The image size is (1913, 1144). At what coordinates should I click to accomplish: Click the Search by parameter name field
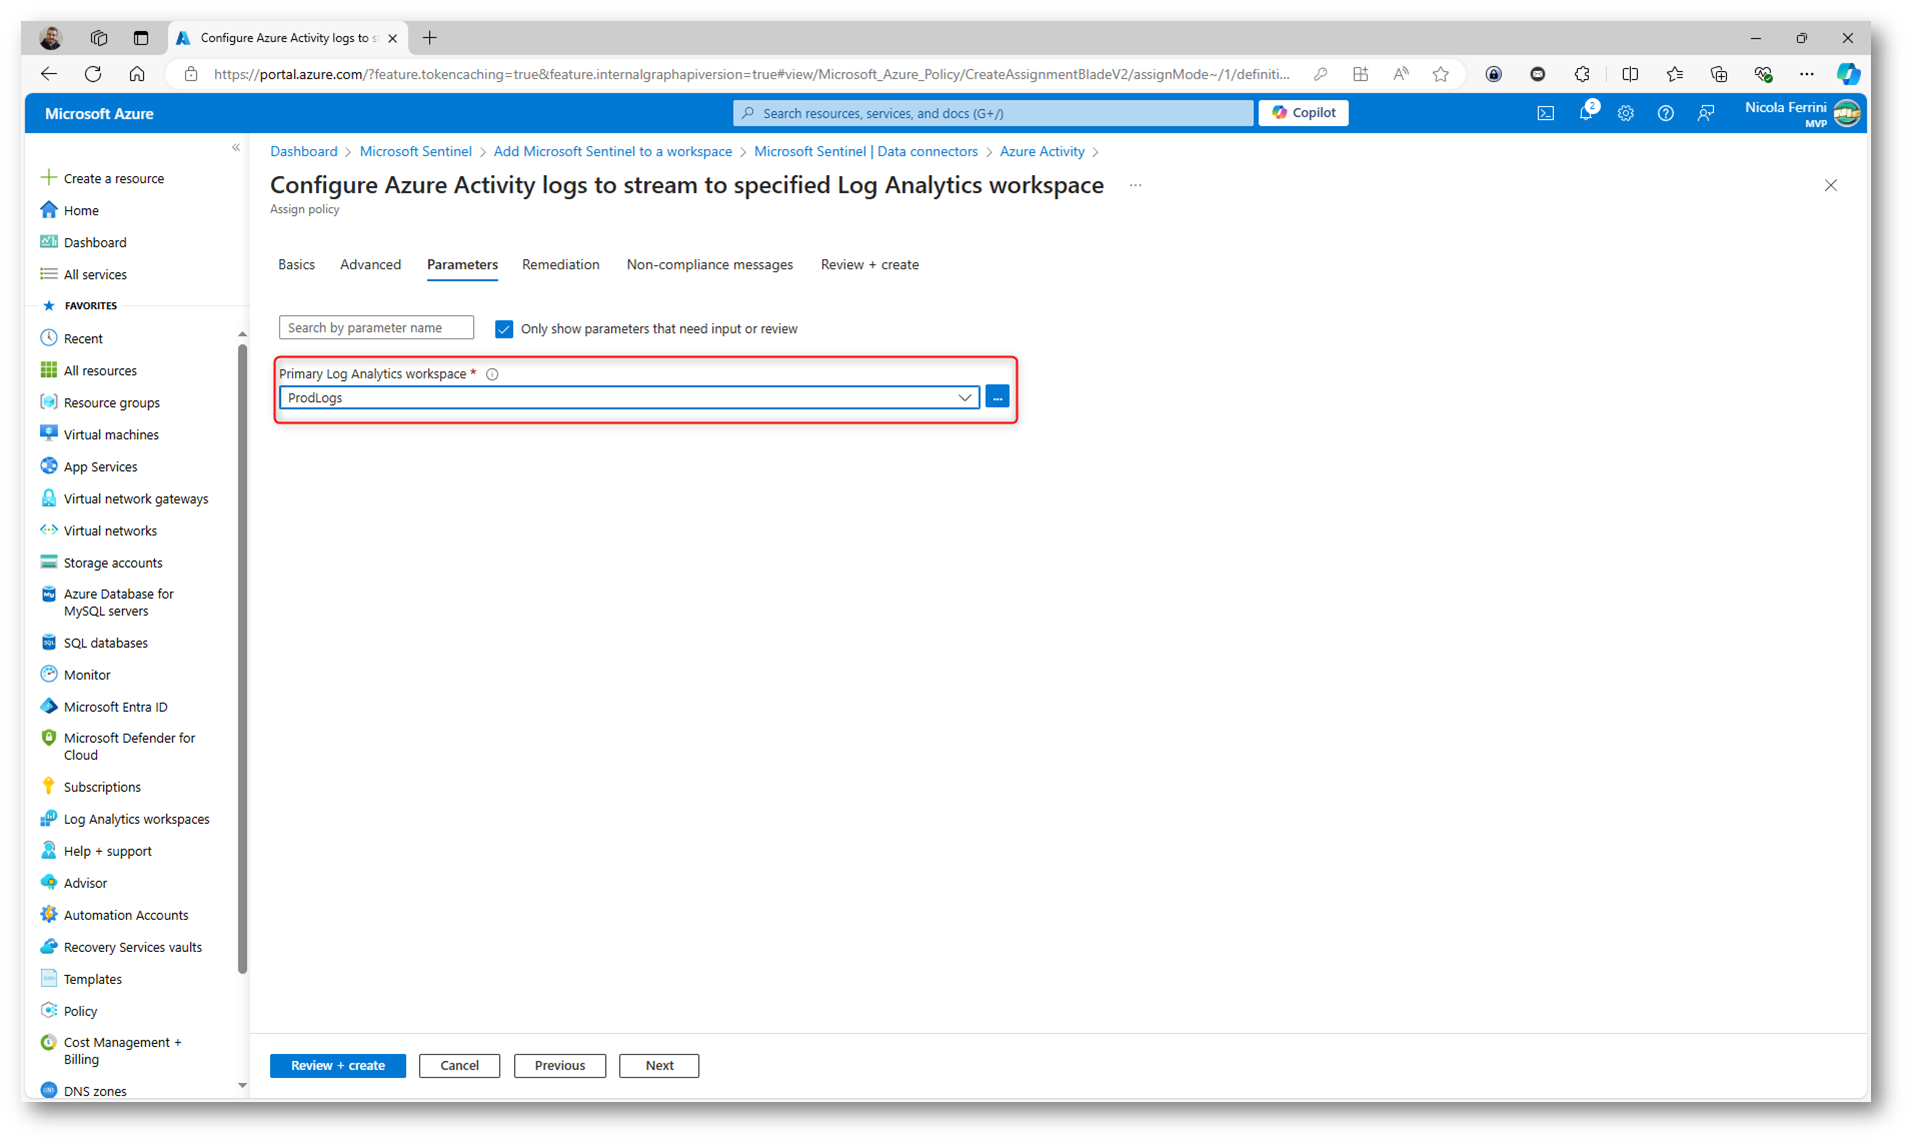376,328
